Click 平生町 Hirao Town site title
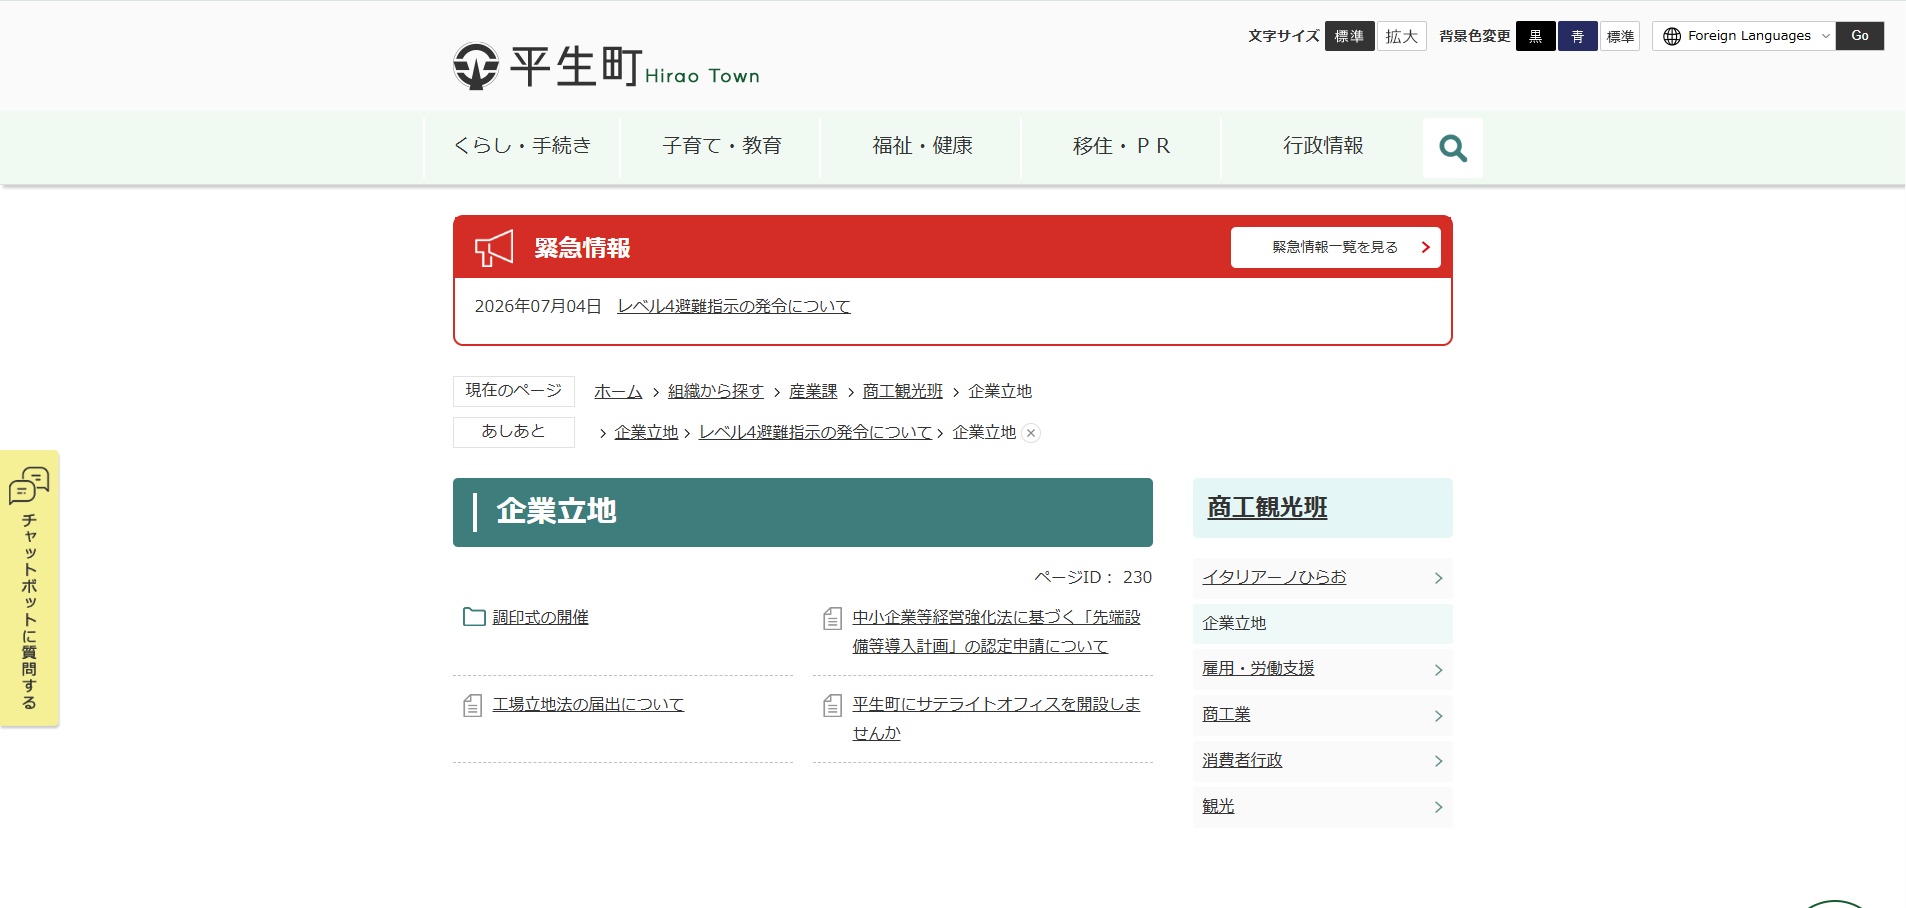This screenshot has width=1906, height=908. pos(634,67)
